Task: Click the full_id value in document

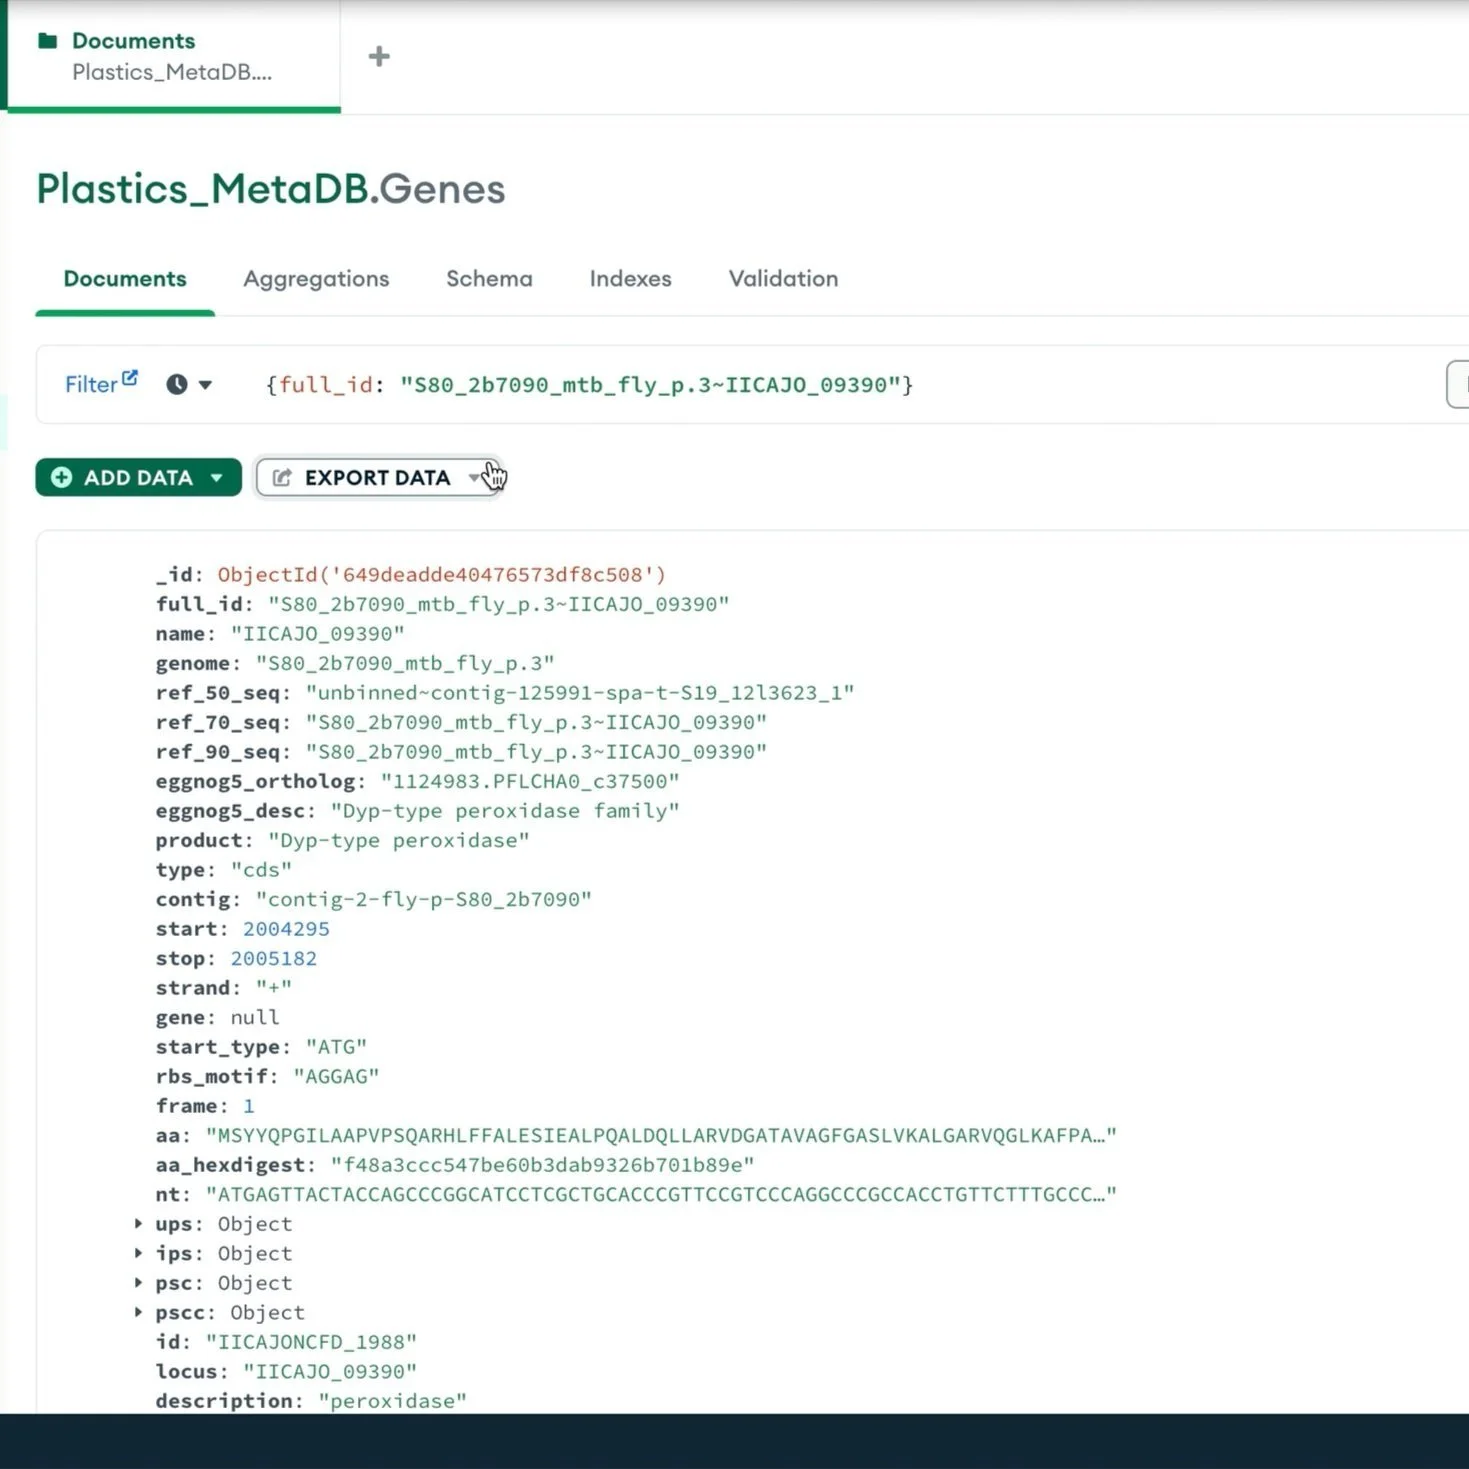Action: point(499,604)
